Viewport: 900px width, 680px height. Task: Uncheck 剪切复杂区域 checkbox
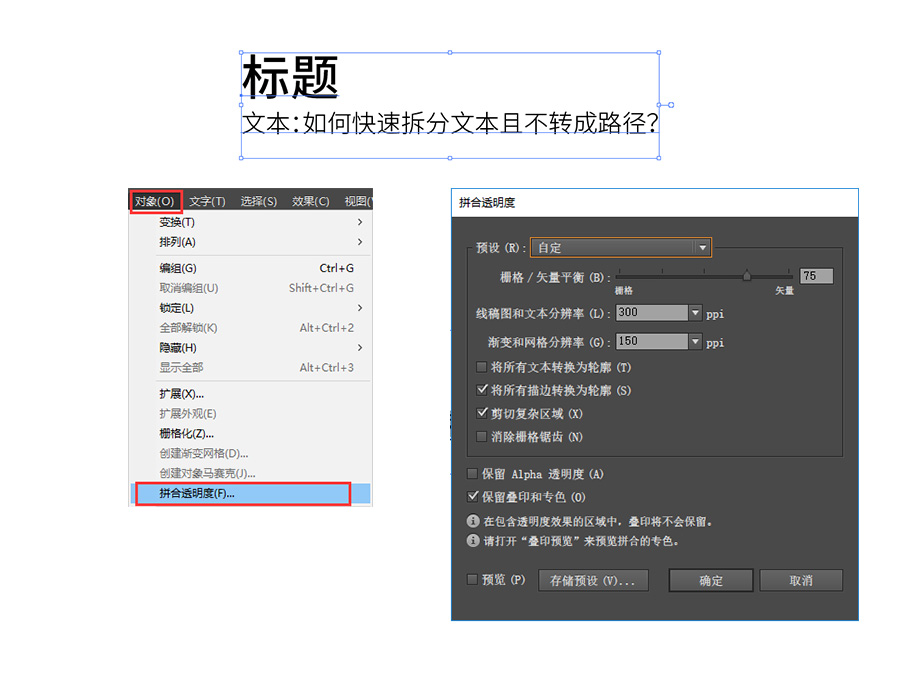(x=482, y=413)
